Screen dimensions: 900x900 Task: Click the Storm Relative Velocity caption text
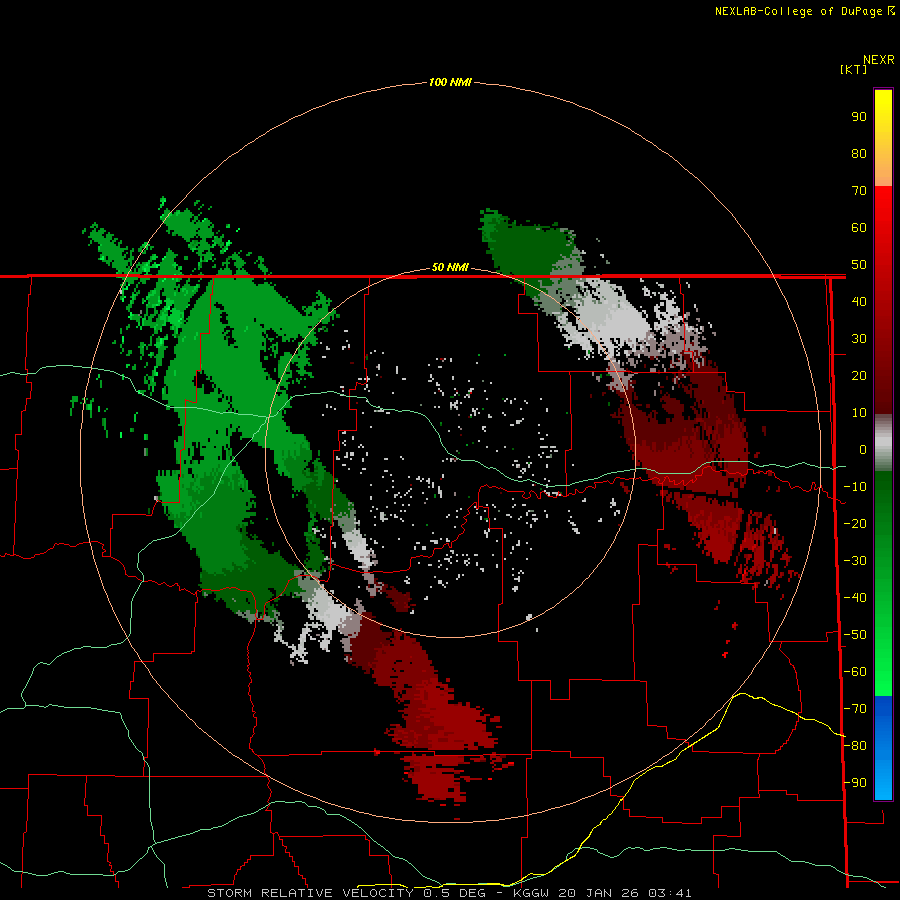[x=449, y=893]
